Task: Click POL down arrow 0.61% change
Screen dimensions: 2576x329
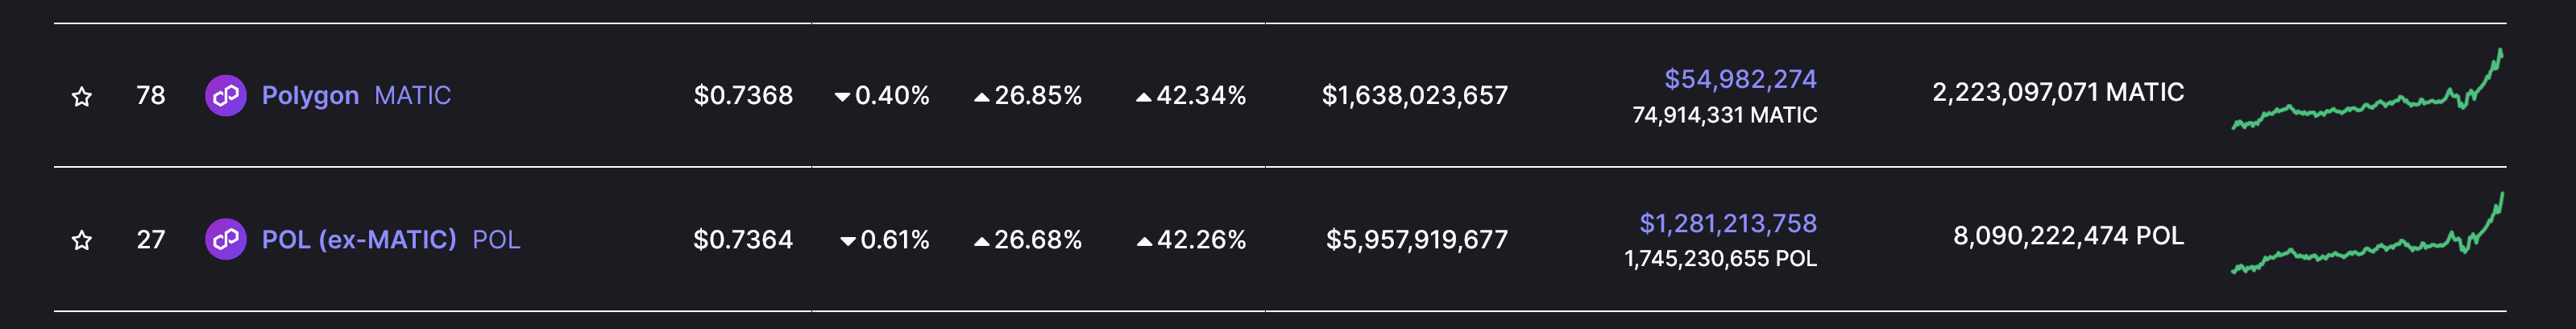Action: coord(885,239)
